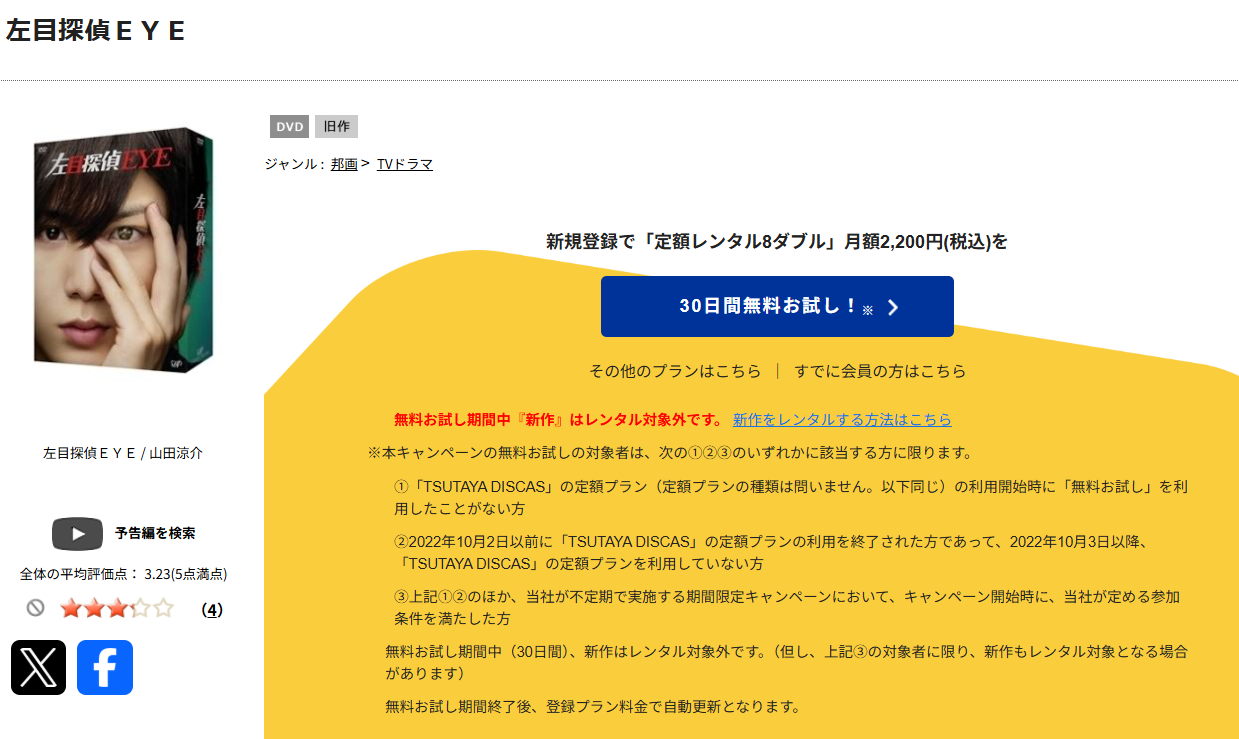The height and width of the screenshot is (739, 1239).
Task: Open 新作をレンタルする方法はこちら link
Action: [842, 420]
